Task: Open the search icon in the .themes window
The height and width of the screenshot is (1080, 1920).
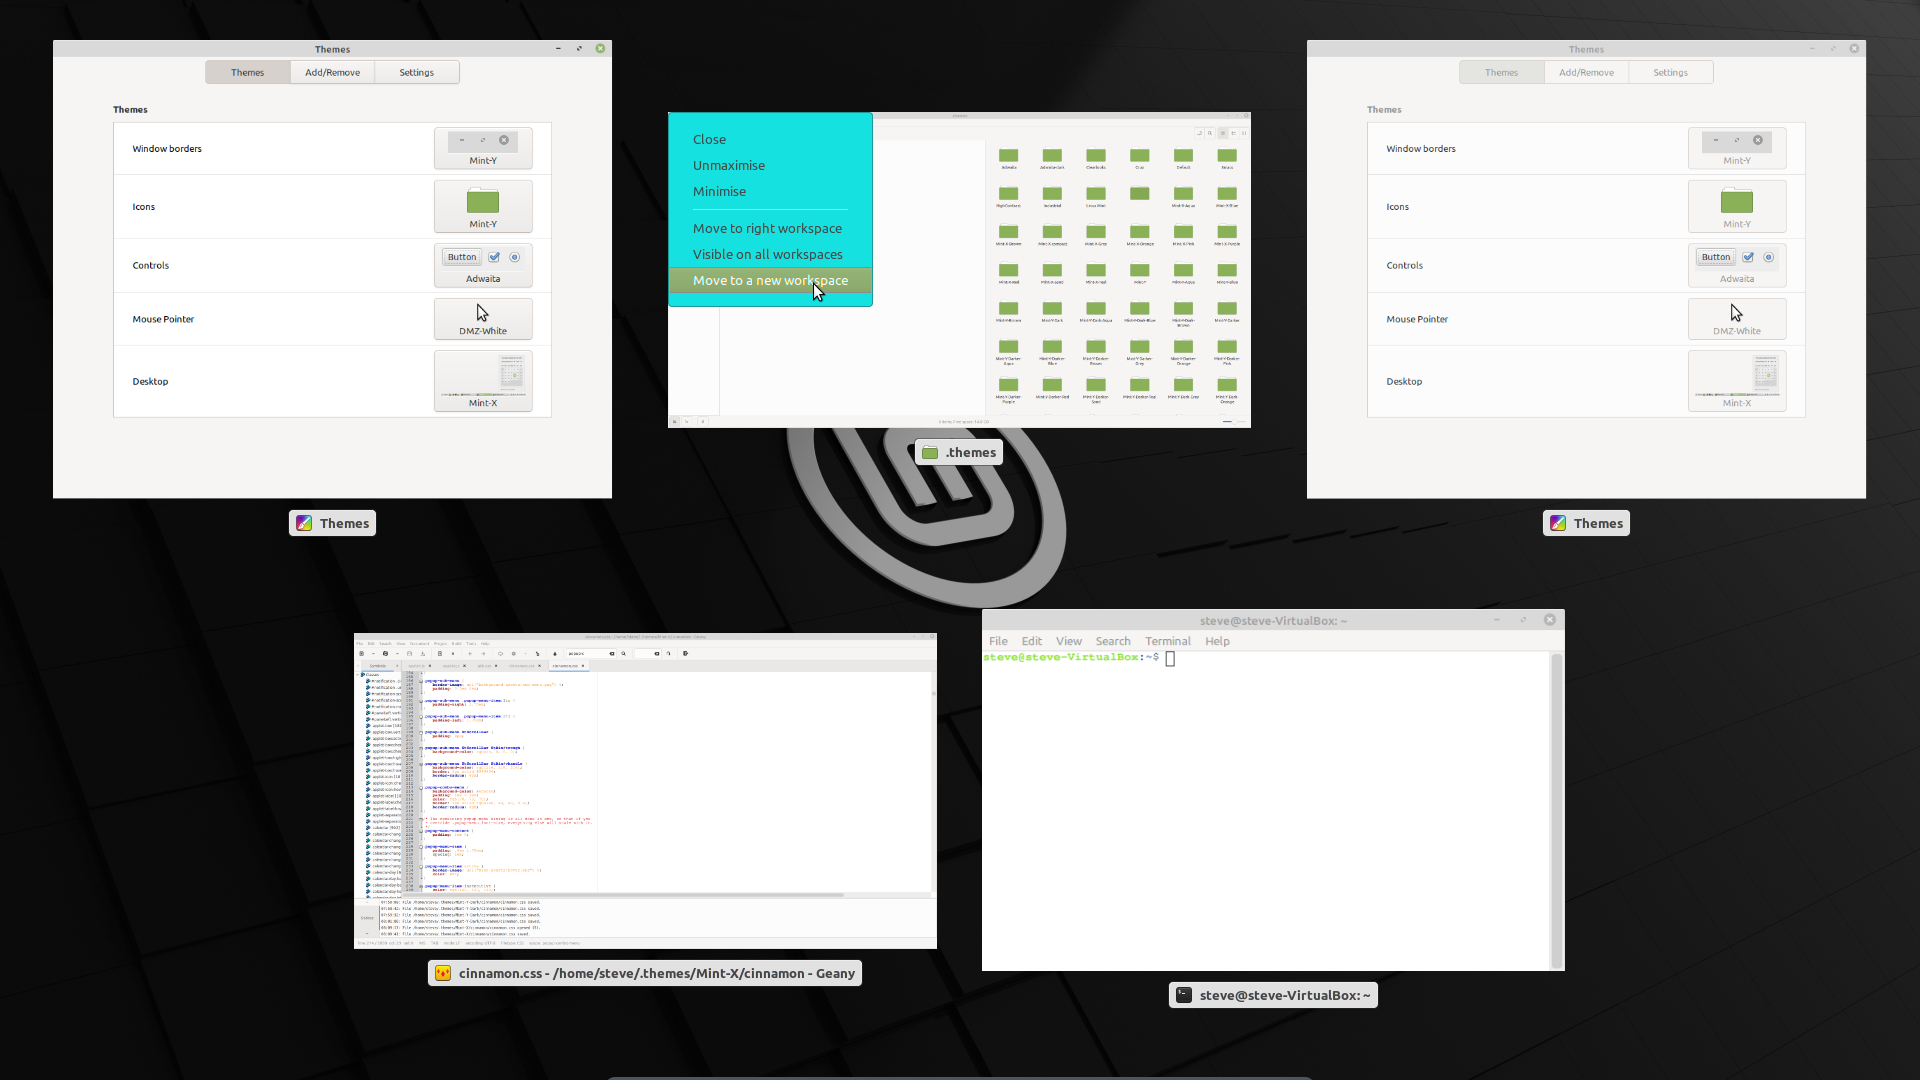Action: point(1208,132)
